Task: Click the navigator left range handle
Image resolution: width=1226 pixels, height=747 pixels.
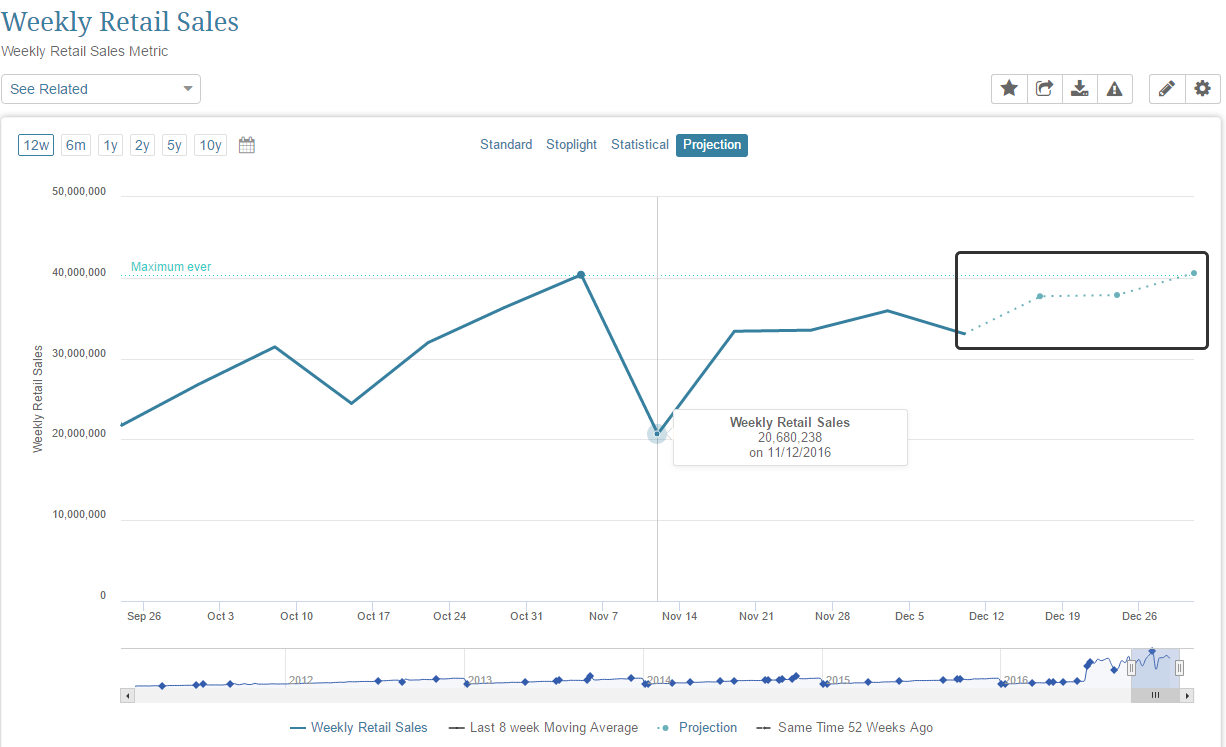Action: tap(1132, 668)
